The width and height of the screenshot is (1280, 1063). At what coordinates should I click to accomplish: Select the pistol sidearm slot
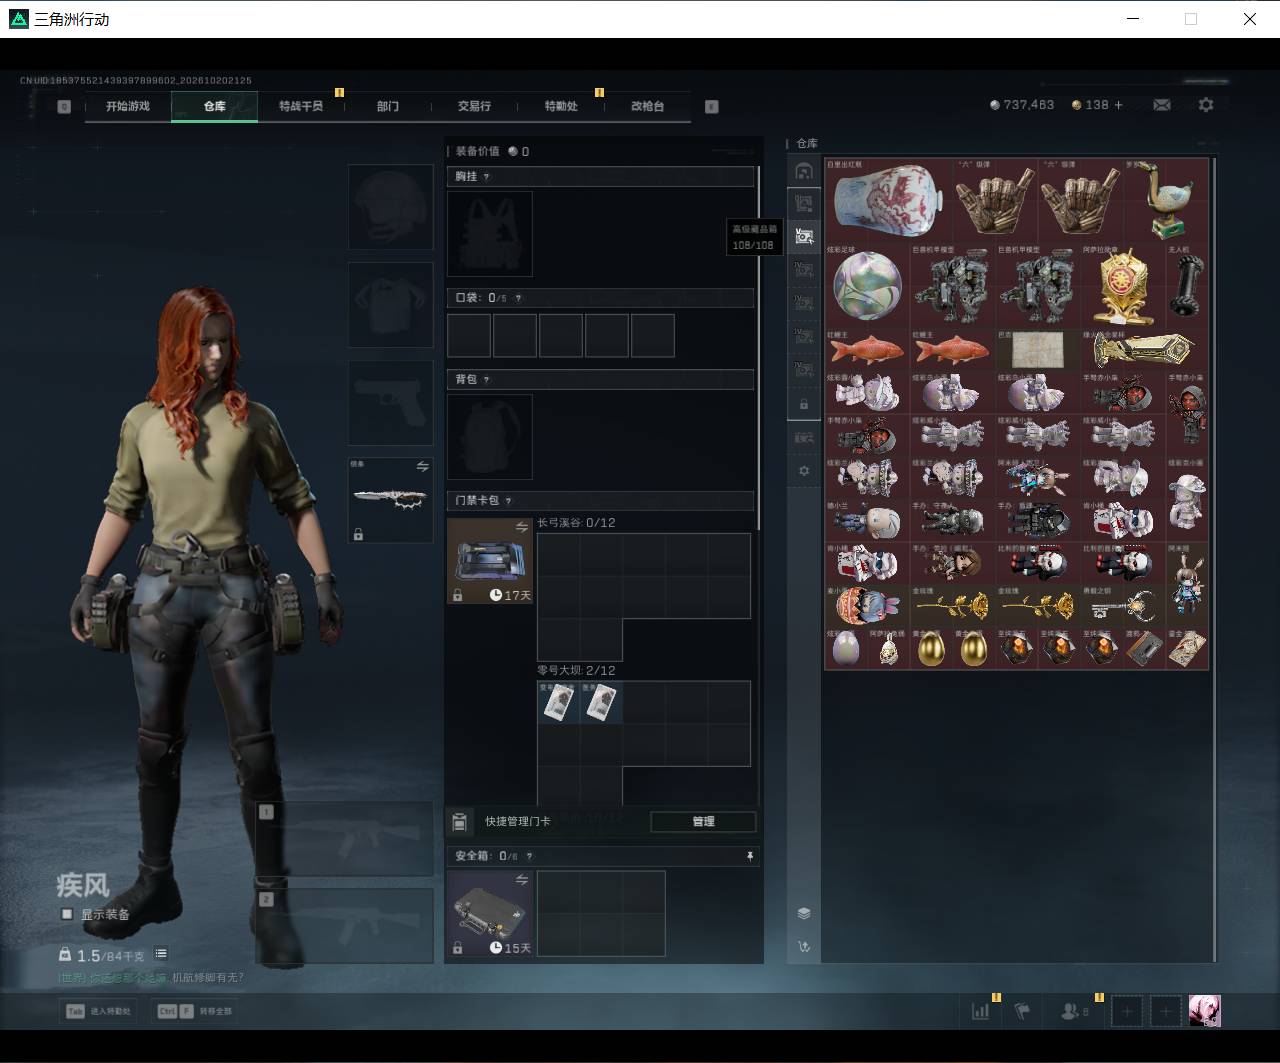[390, 403]
